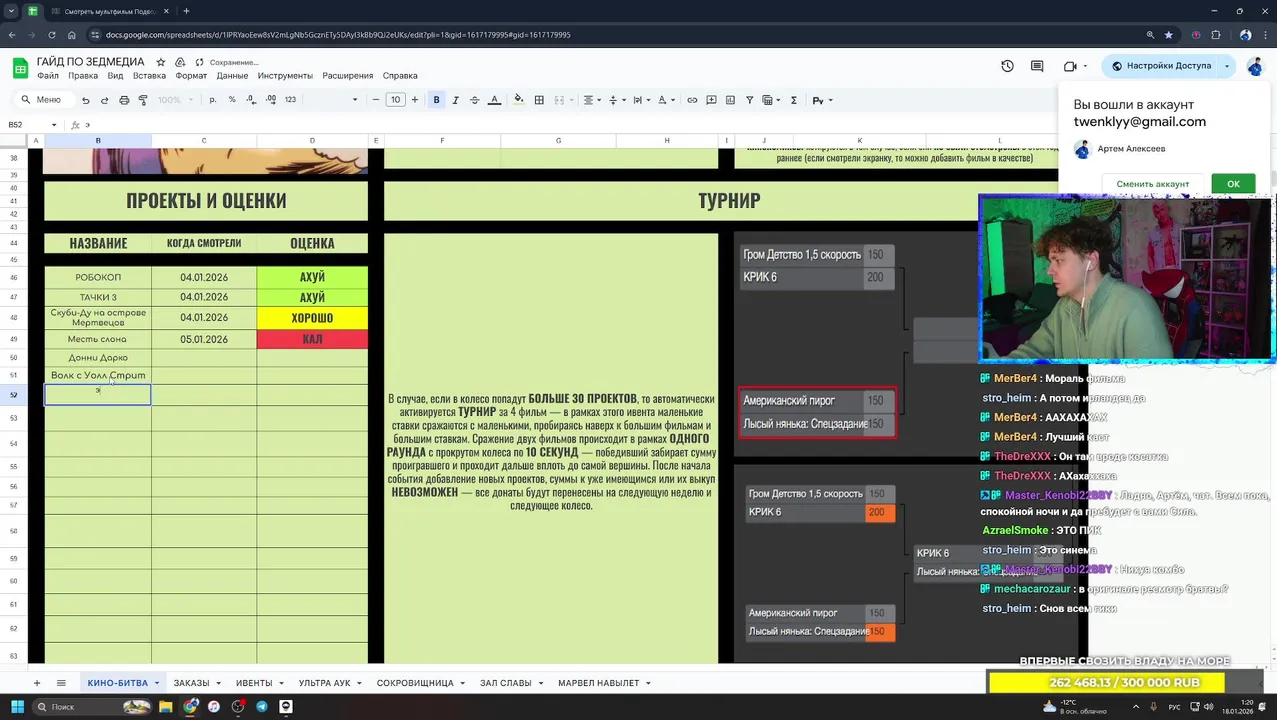Add a new sheet with plus button
1277x720 pixels.
tap(37, 683)
